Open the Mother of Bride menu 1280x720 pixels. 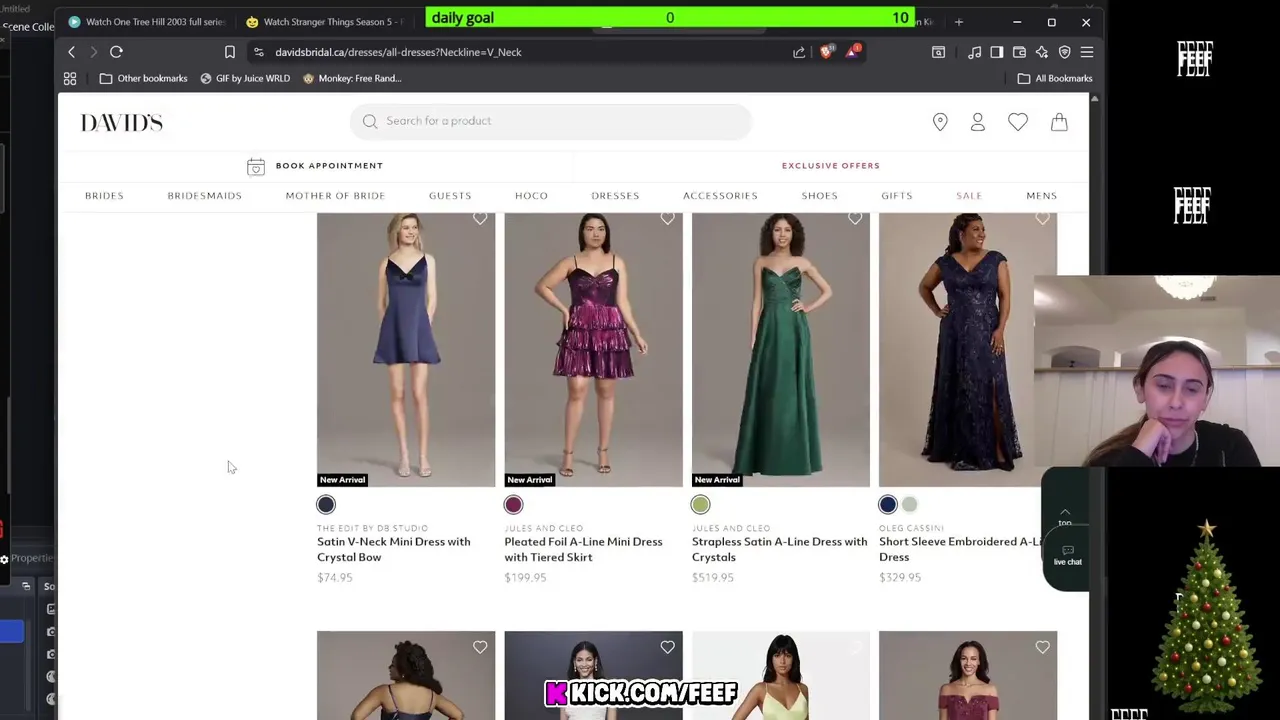(x=335, y=196)
